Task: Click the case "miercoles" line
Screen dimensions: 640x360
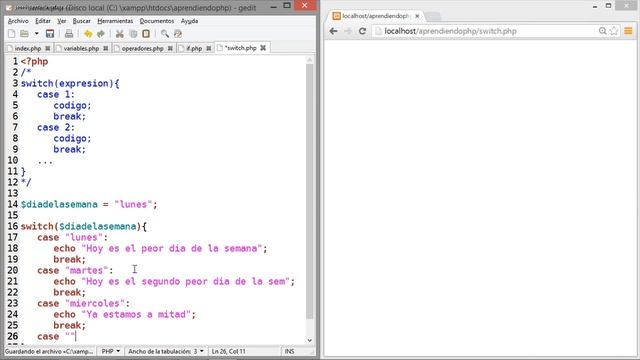Action: tap(83, 303)
